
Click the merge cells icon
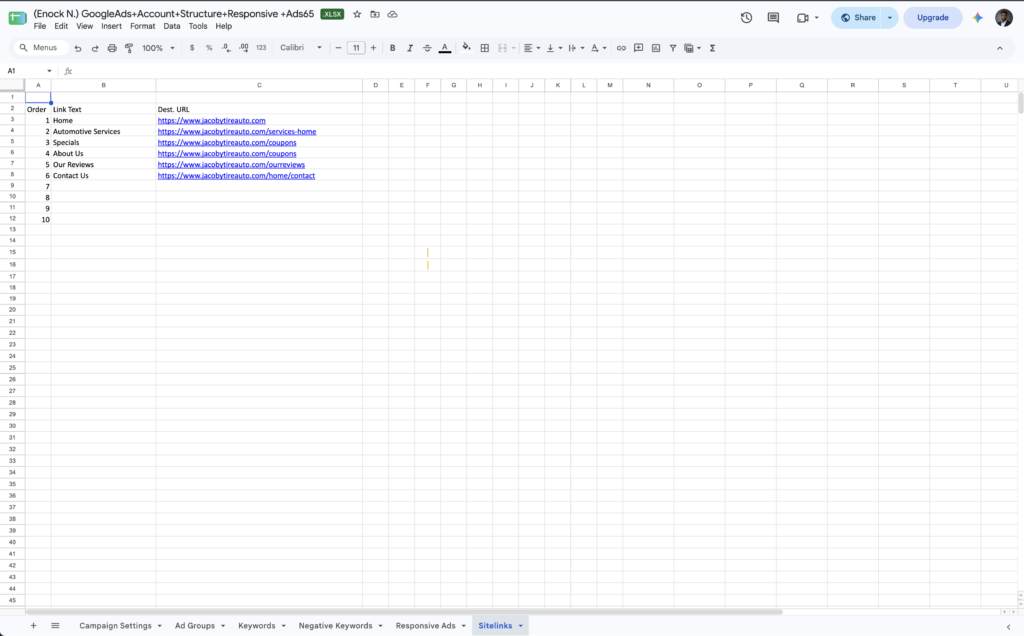coord(502,48)
